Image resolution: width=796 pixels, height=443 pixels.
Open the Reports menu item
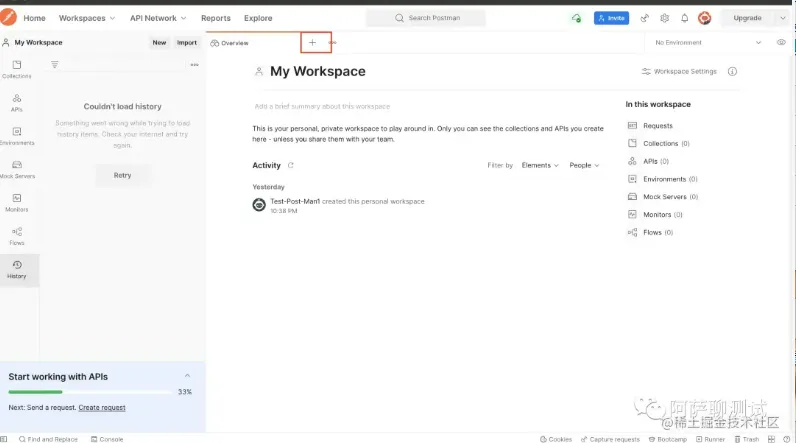click(x=216, y=18)
